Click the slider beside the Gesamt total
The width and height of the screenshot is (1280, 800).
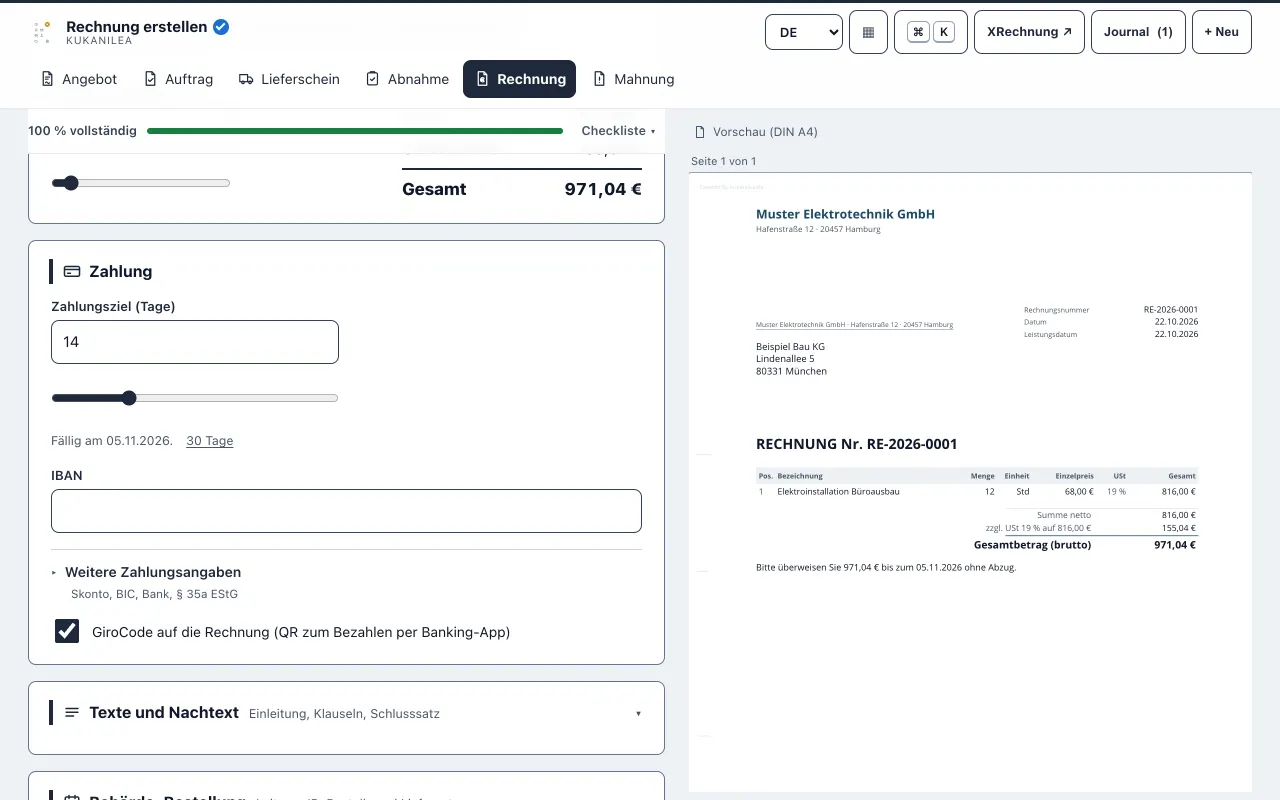coord(141,183)
